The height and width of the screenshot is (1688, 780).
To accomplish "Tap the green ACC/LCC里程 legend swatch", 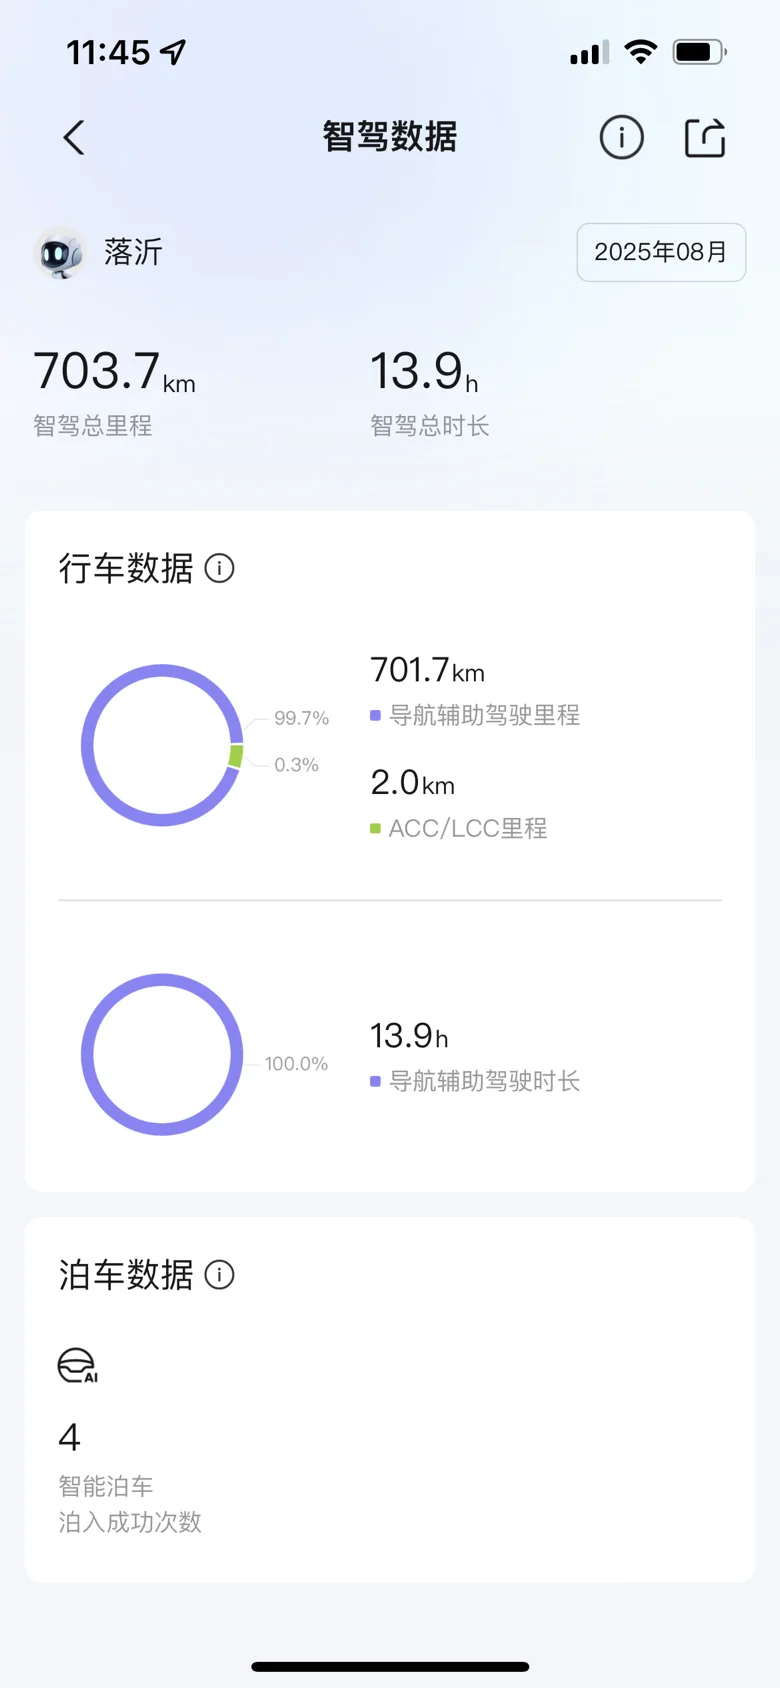I will [x=376, y=829].
